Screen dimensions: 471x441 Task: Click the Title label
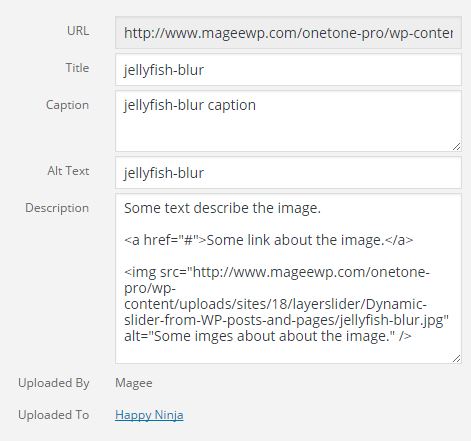pos(77,68)
